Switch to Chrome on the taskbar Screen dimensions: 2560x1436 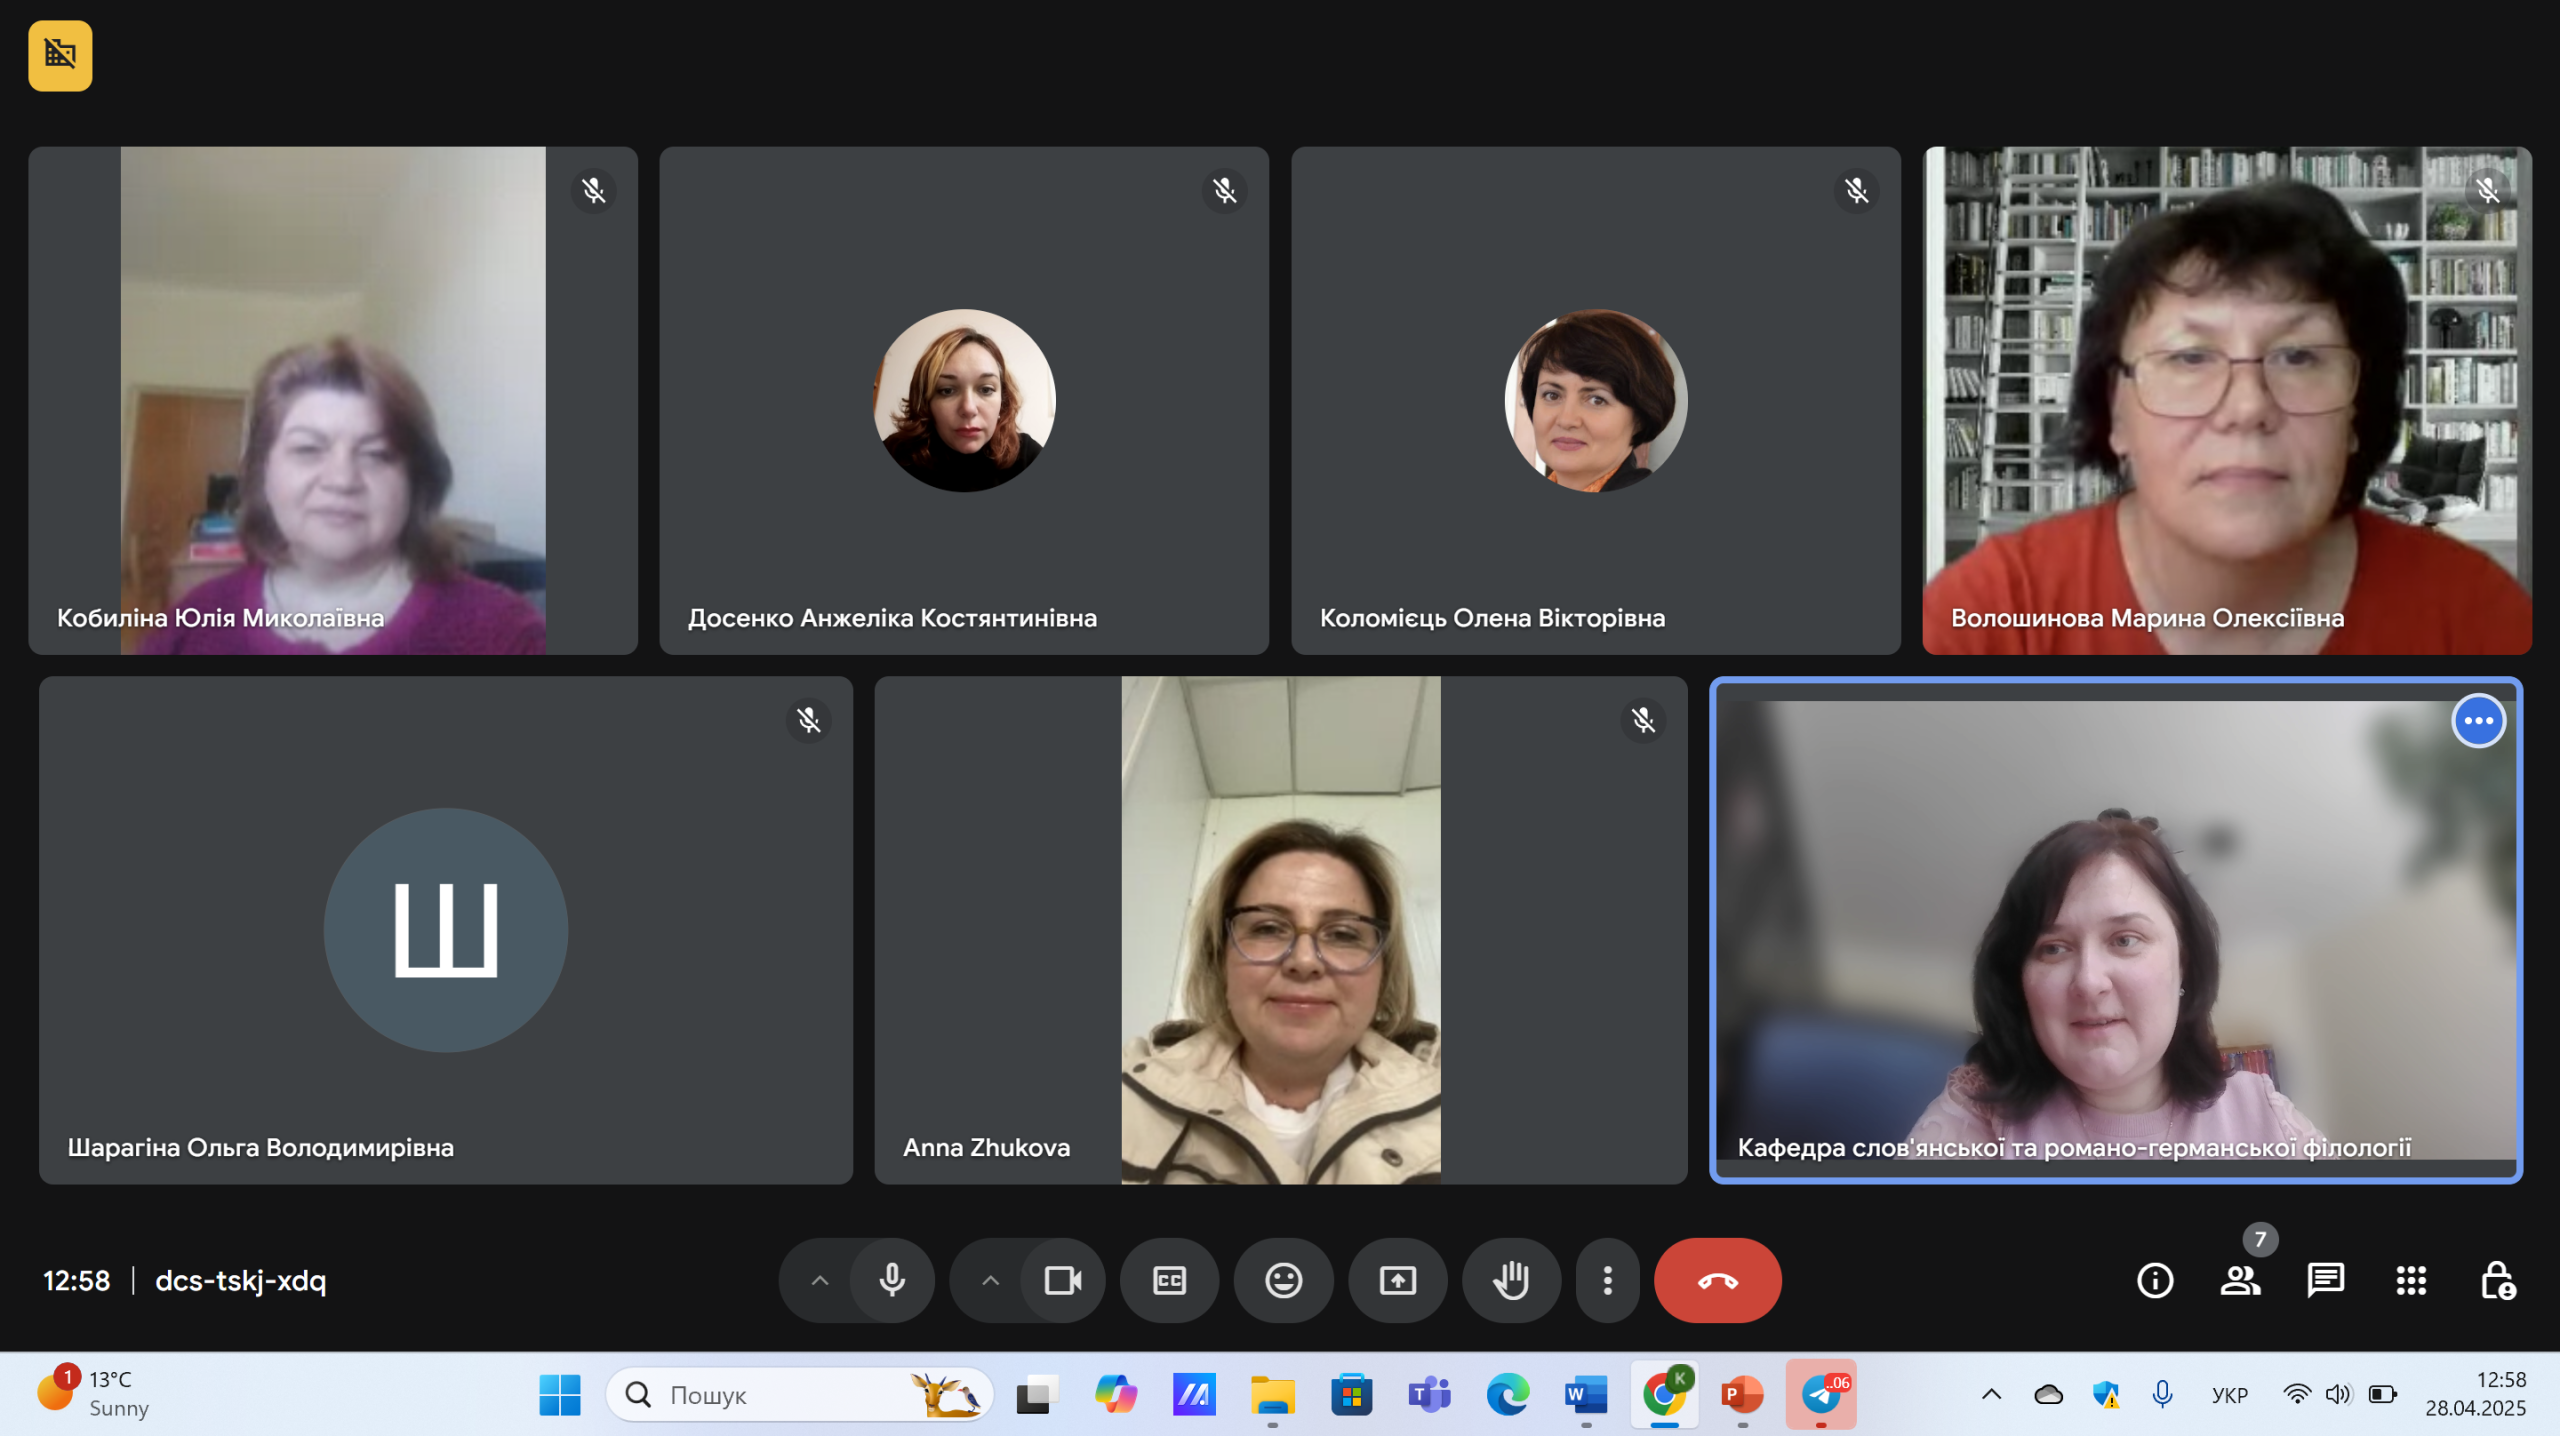pyautogui.click(x=1664, y=1395)
